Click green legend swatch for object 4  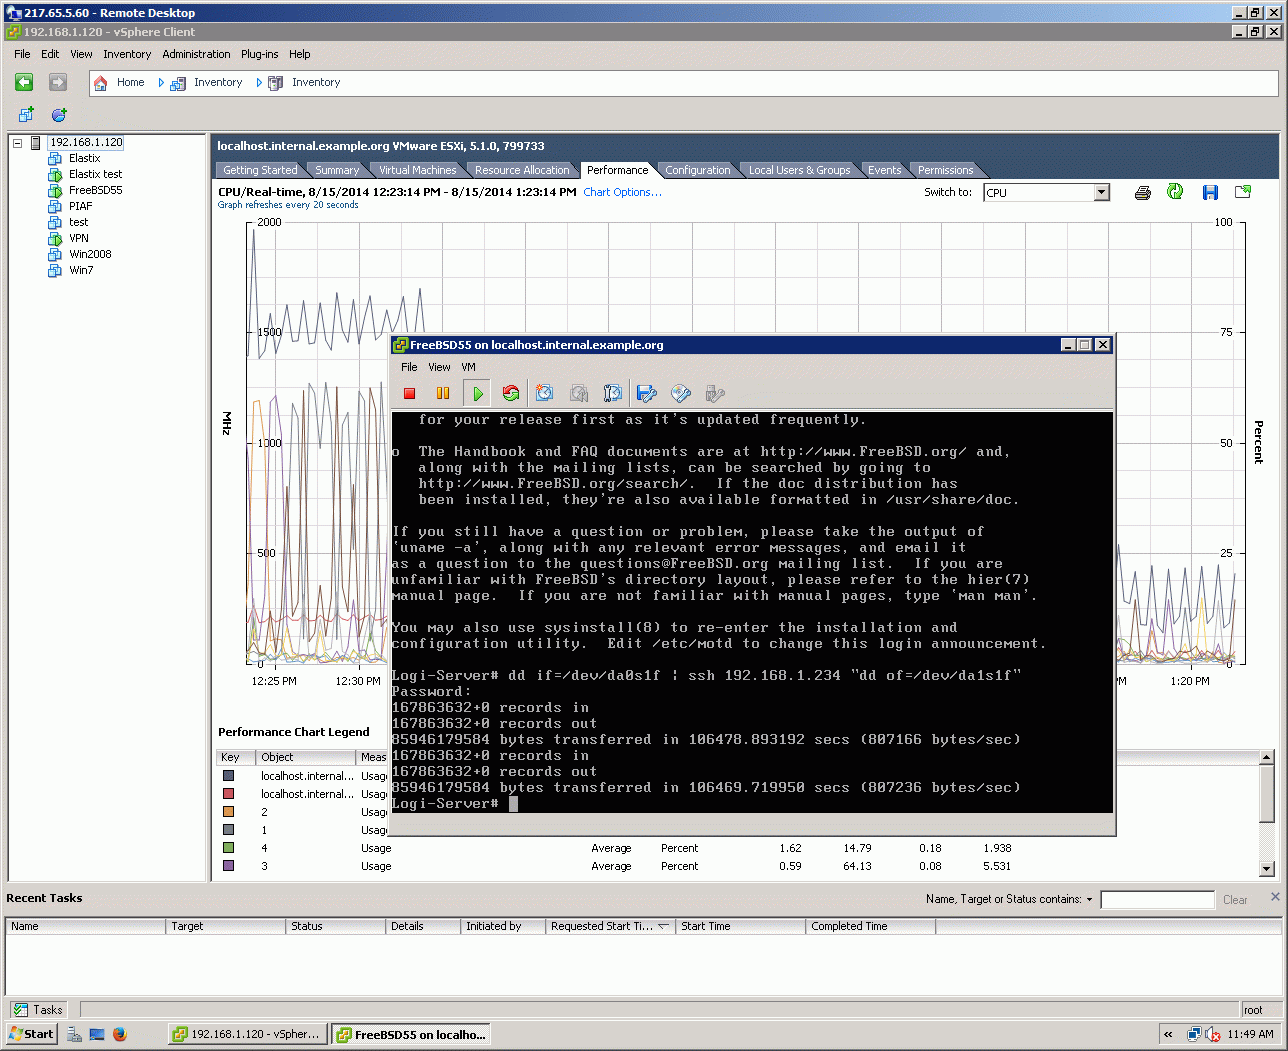pyautogui.click(x=228, y=847)
